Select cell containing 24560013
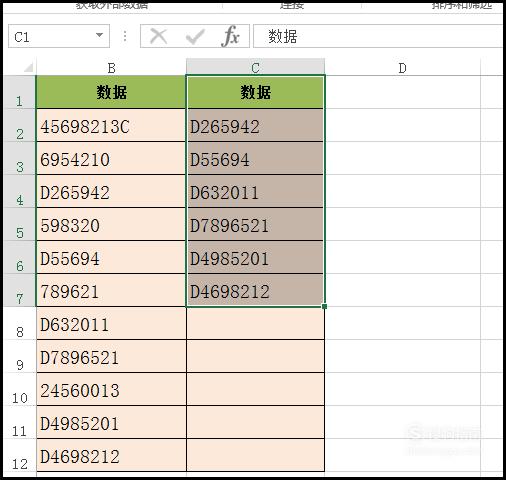 pos(111,389)
